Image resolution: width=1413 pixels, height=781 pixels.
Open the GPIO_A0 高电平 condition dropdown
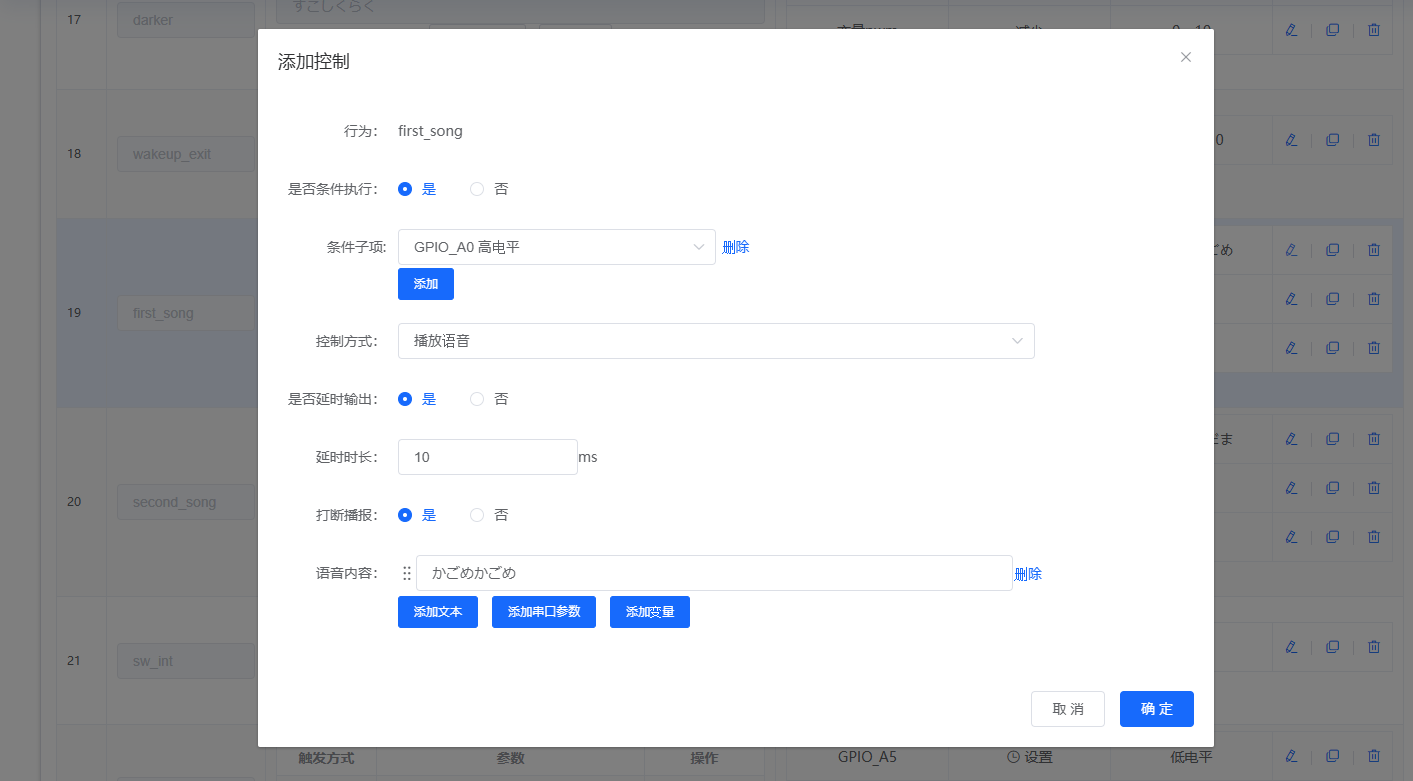557,247
